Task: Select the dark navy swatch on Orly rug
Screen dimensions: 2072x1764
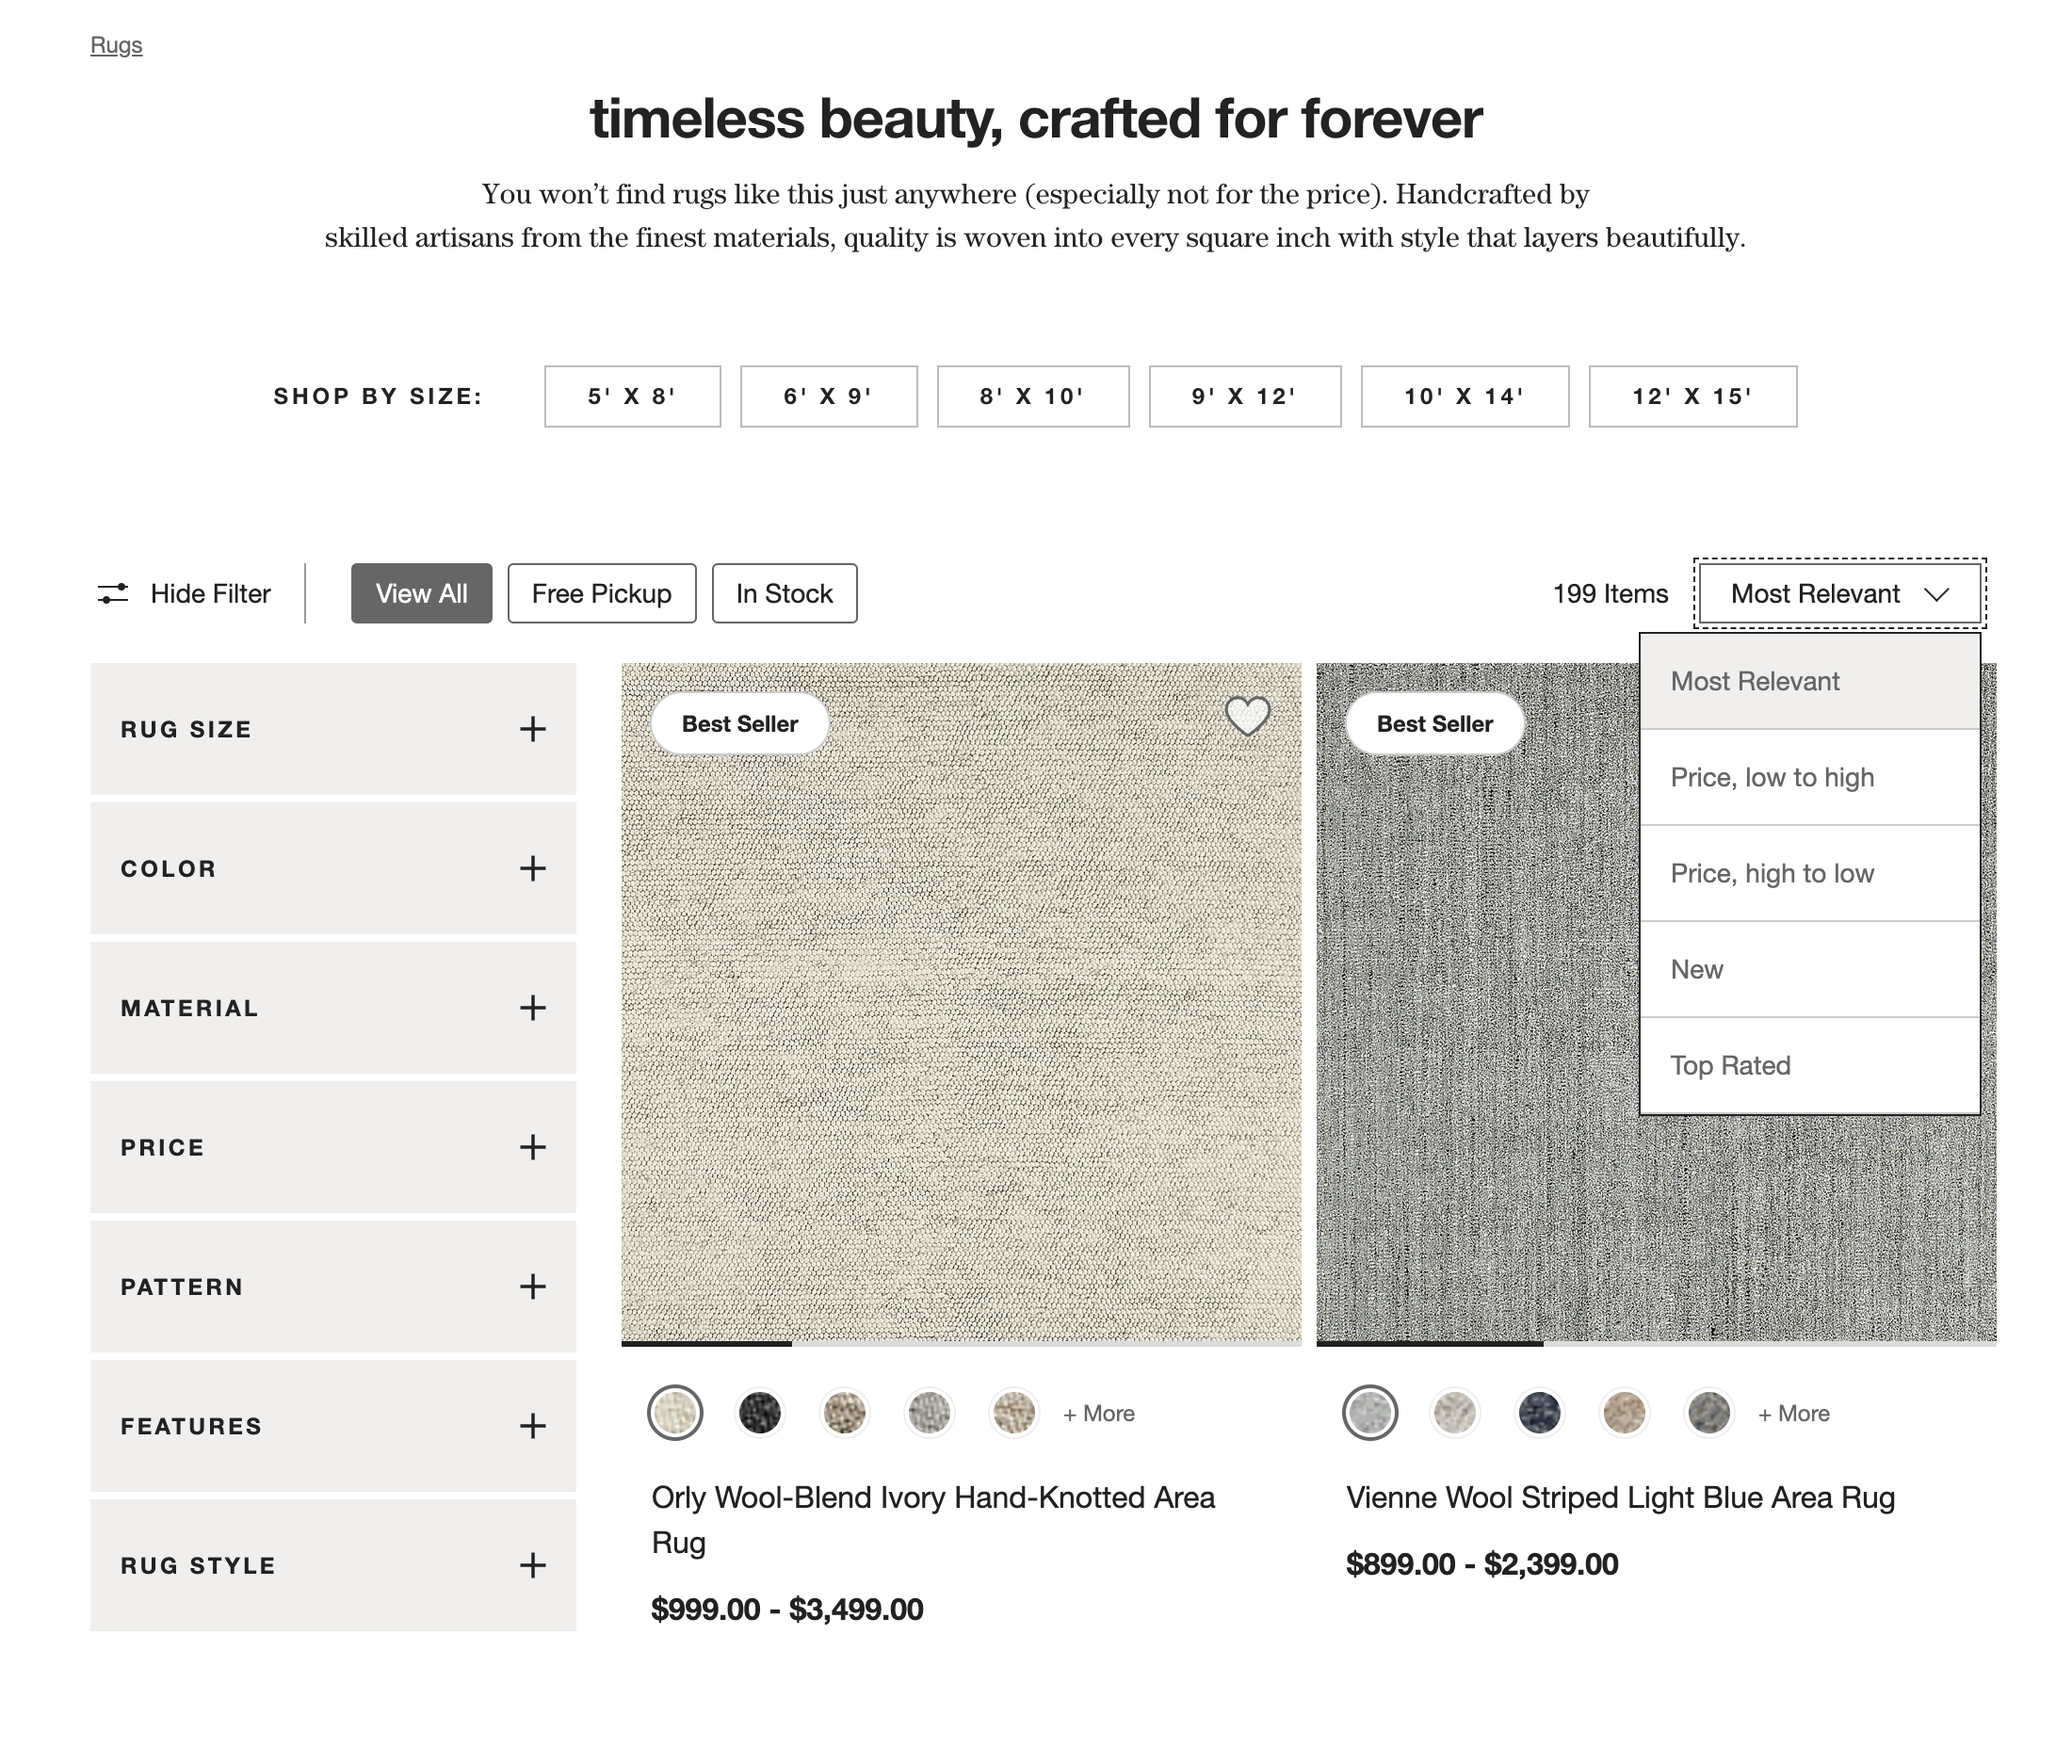Action: (760, 1413)
